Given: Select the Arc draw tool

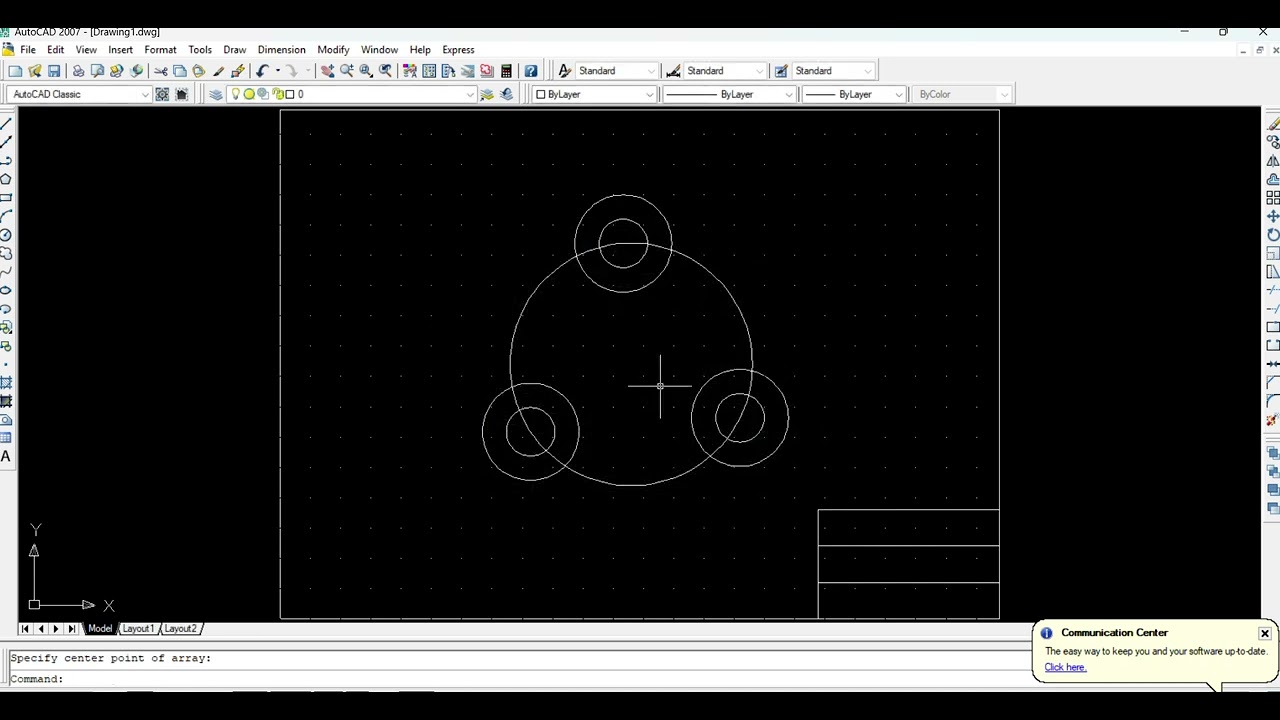Looking at the screenshot, I should [x=6, y=216].
